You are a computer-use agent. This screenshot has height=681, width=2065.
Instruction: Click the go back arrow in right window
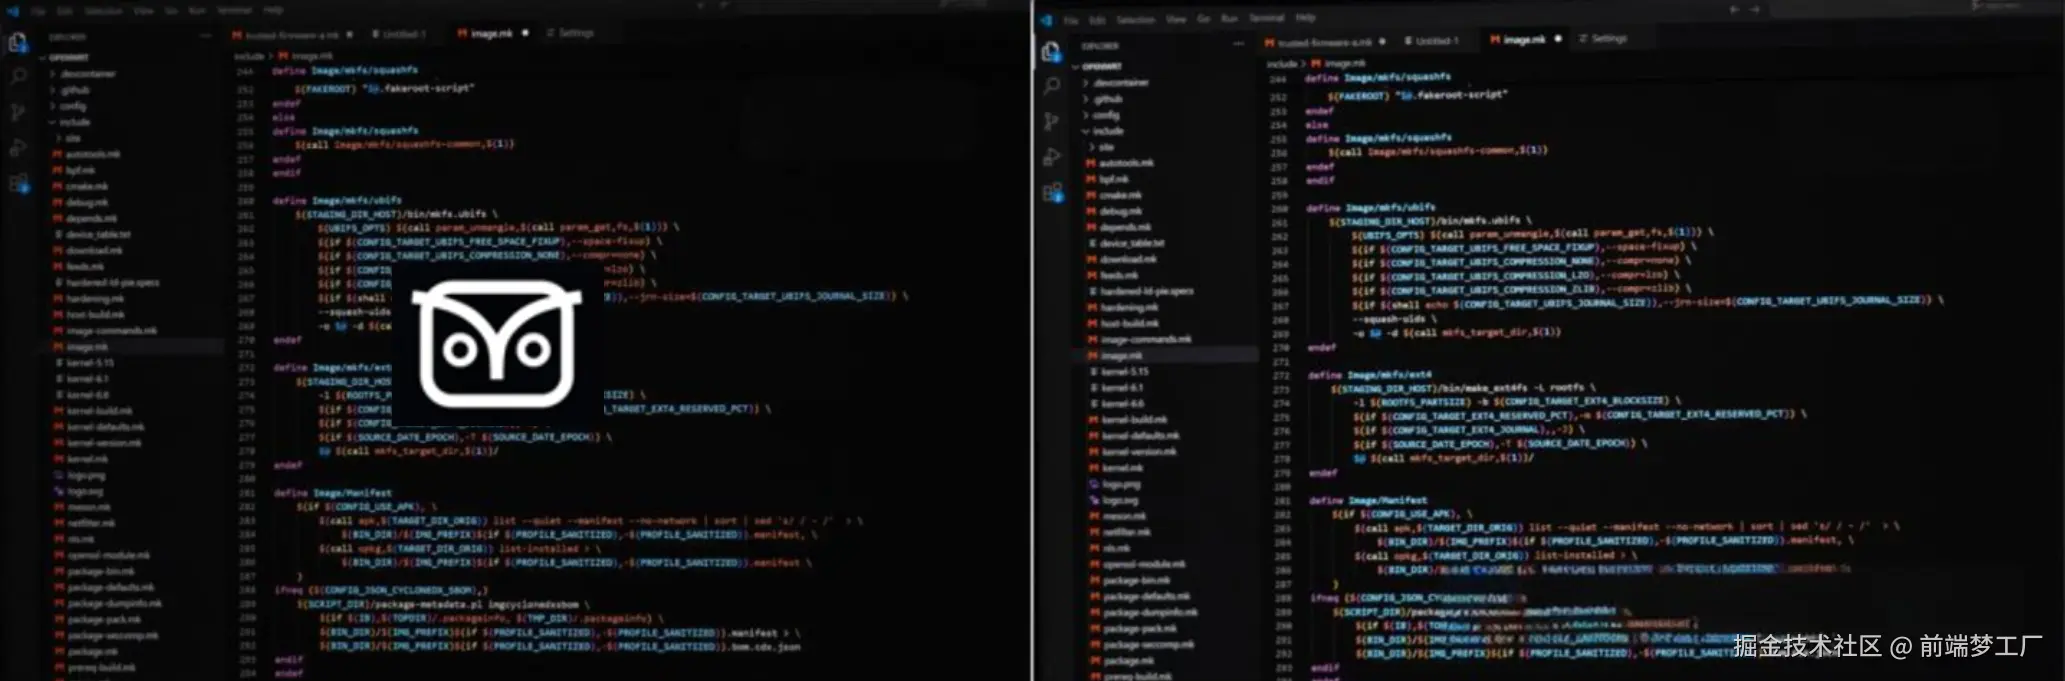click(1735, 9)
